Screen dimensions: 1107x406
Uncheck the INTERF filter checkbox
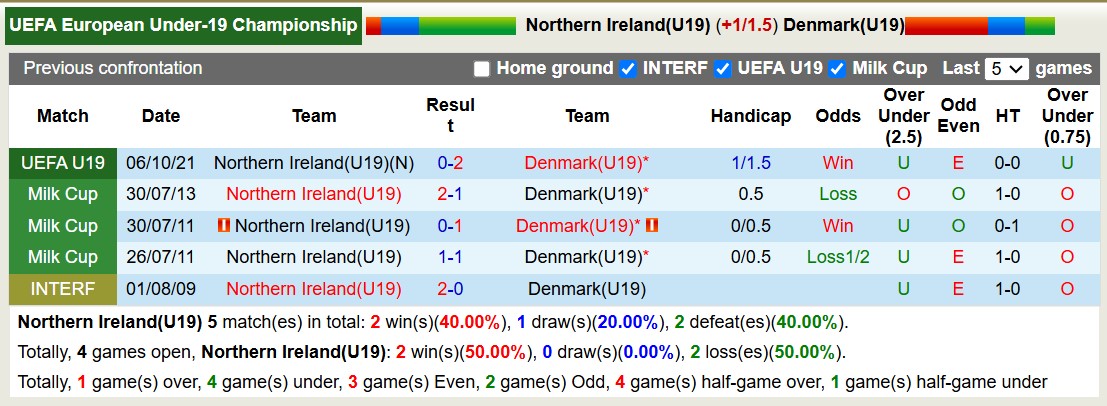click(x=628, y=69)
